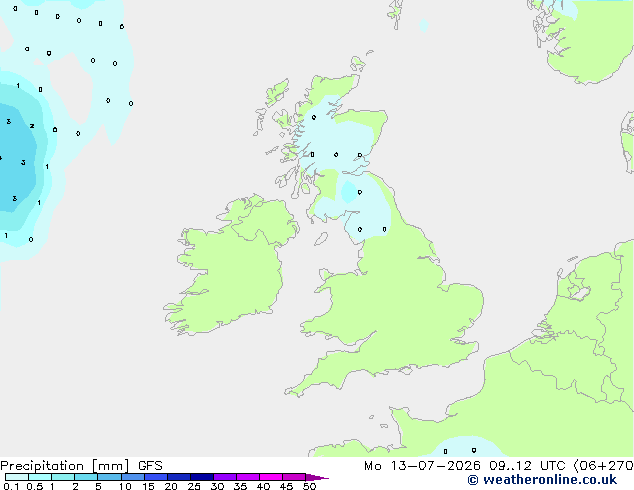Click the 'Precipitation [mm]' title text
The width and height of the screenshot is (634, 490).
65,466
